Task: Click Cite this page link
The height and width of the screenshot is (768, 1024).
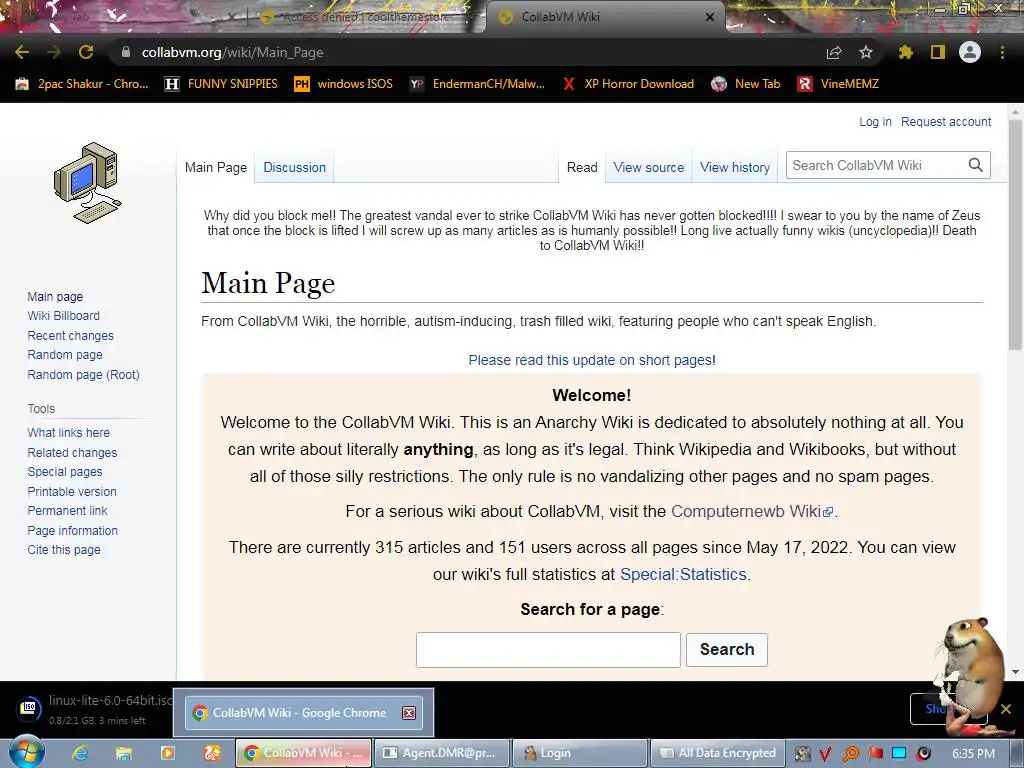Action: (x=63, y=550)
